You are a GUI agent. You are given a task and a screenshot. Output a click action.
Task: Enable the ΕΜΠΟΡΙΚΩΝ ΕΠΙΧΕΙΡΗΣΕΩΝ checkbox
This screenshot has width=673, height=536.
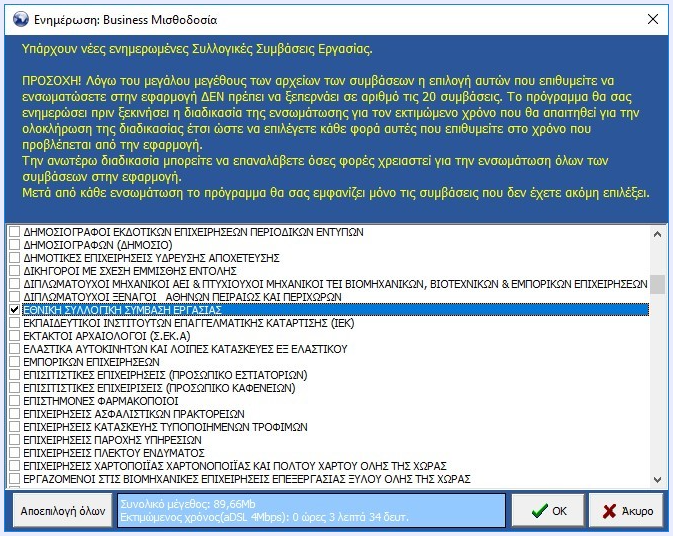click(x=14, y=362)
